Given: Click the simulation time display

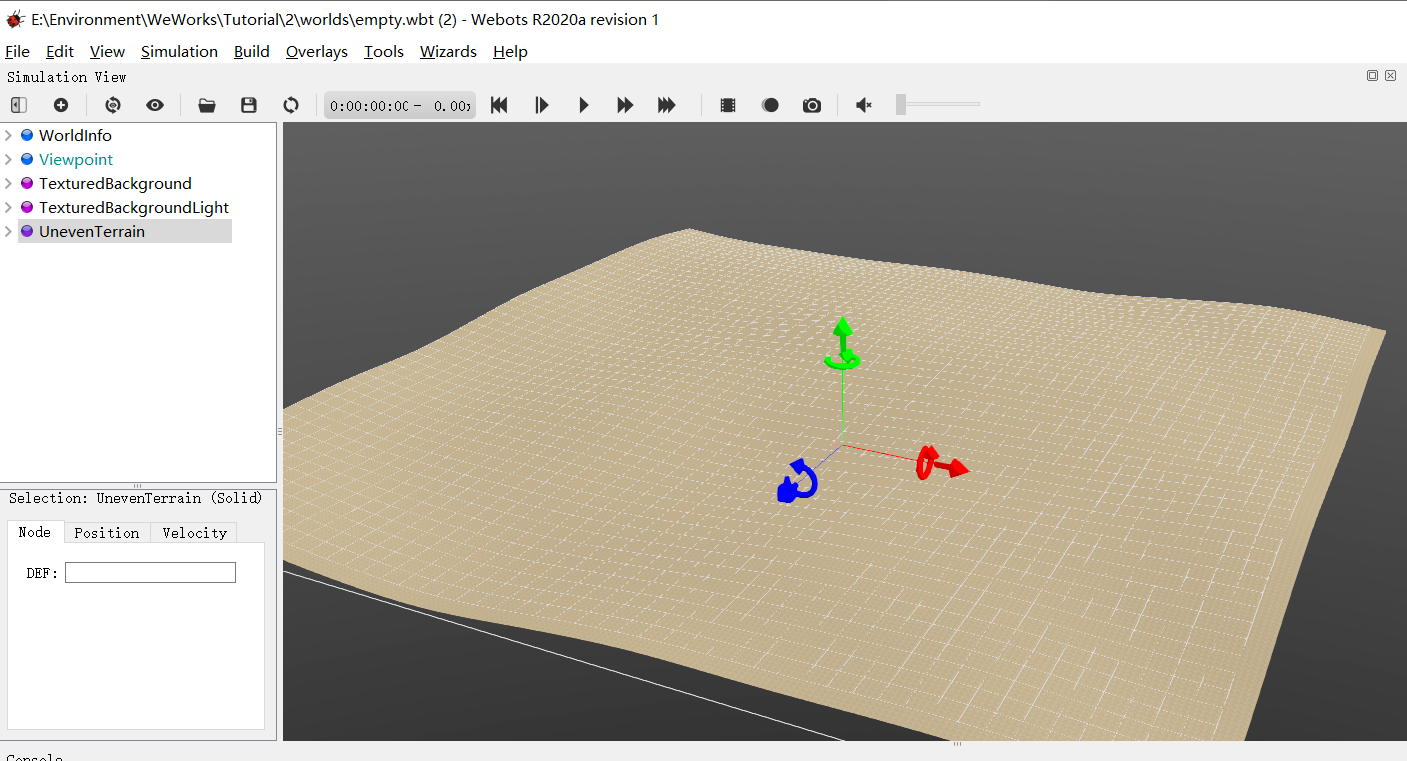Looking at the screenshot, I should [400, 105].
